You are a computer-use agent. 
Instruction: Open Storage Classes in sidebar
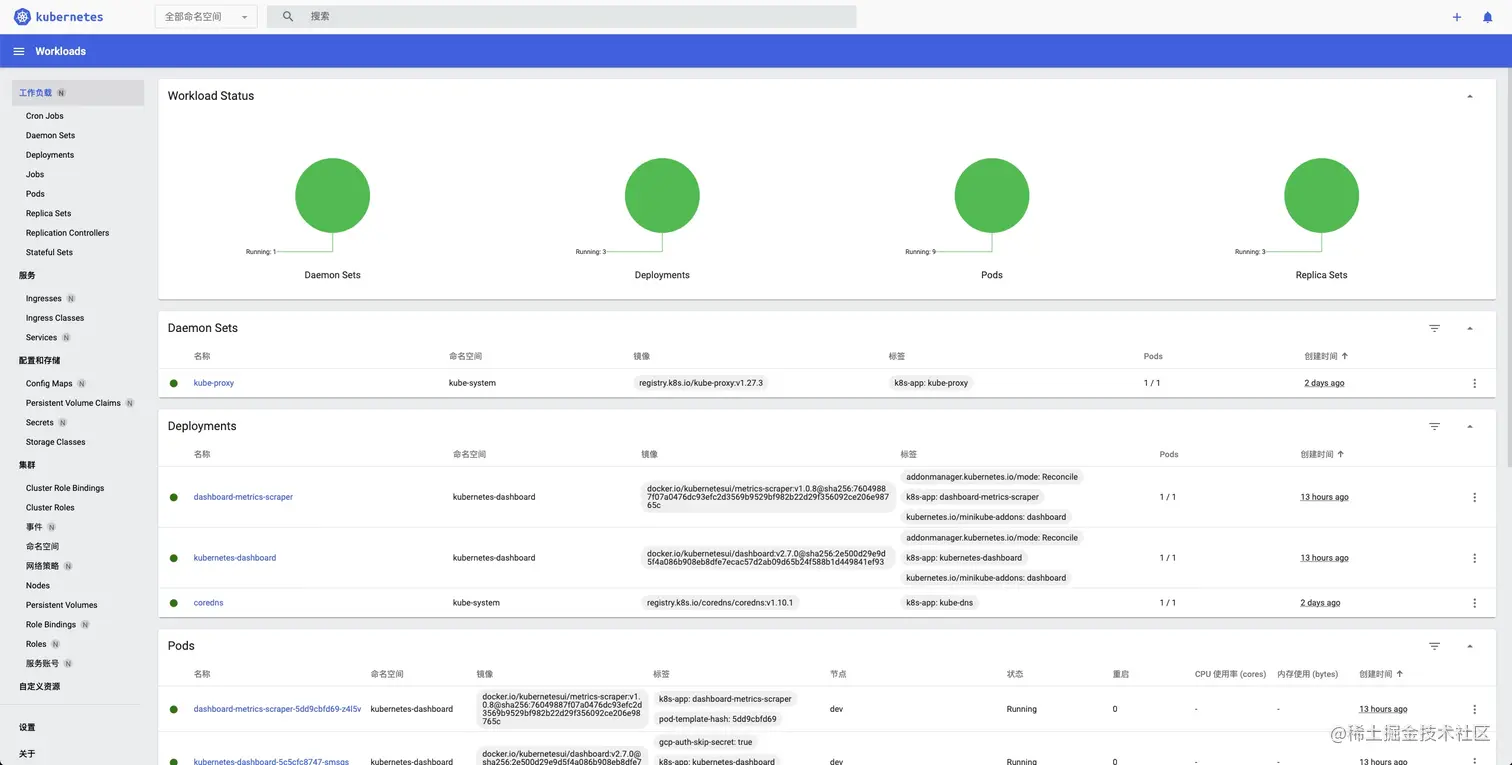tap(56, 442)
